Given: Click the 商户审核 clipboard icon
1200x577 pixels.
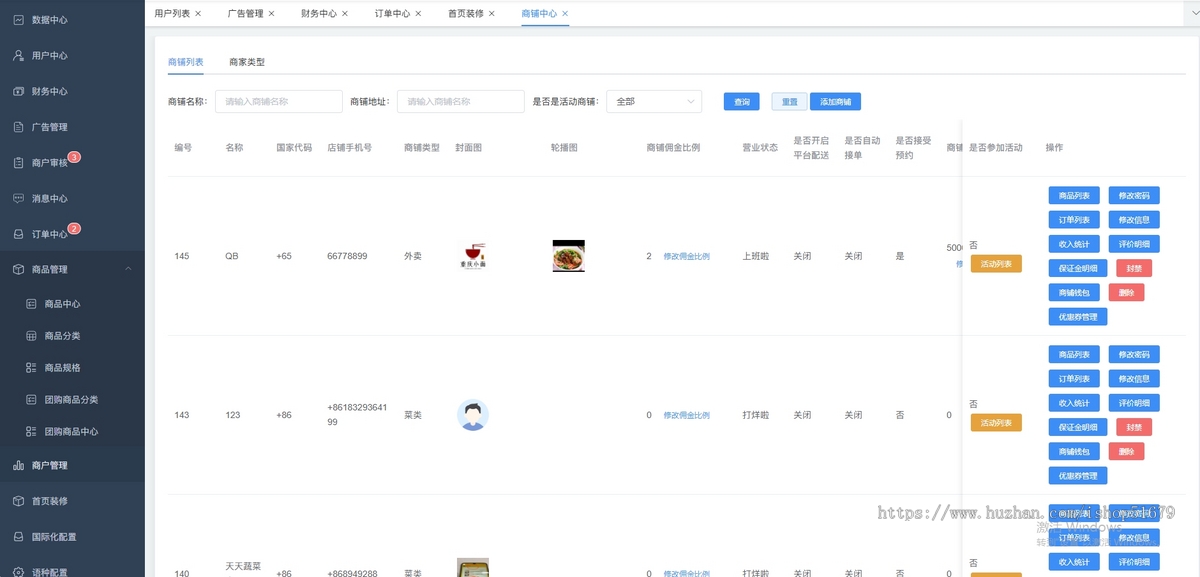Looking at the screenshot, I should coord(18,162).
